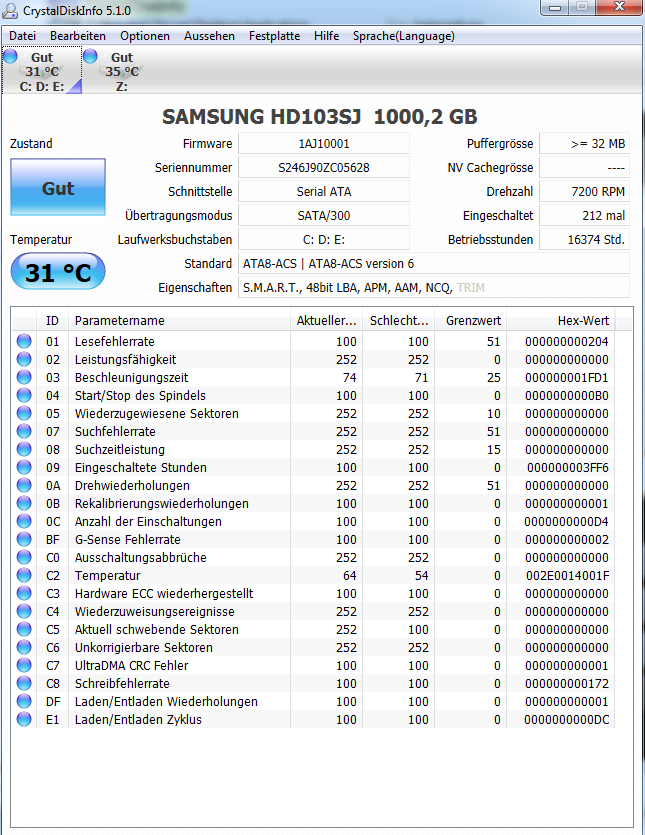Click the Standard field ATA8-ACS

click(434, 264)
